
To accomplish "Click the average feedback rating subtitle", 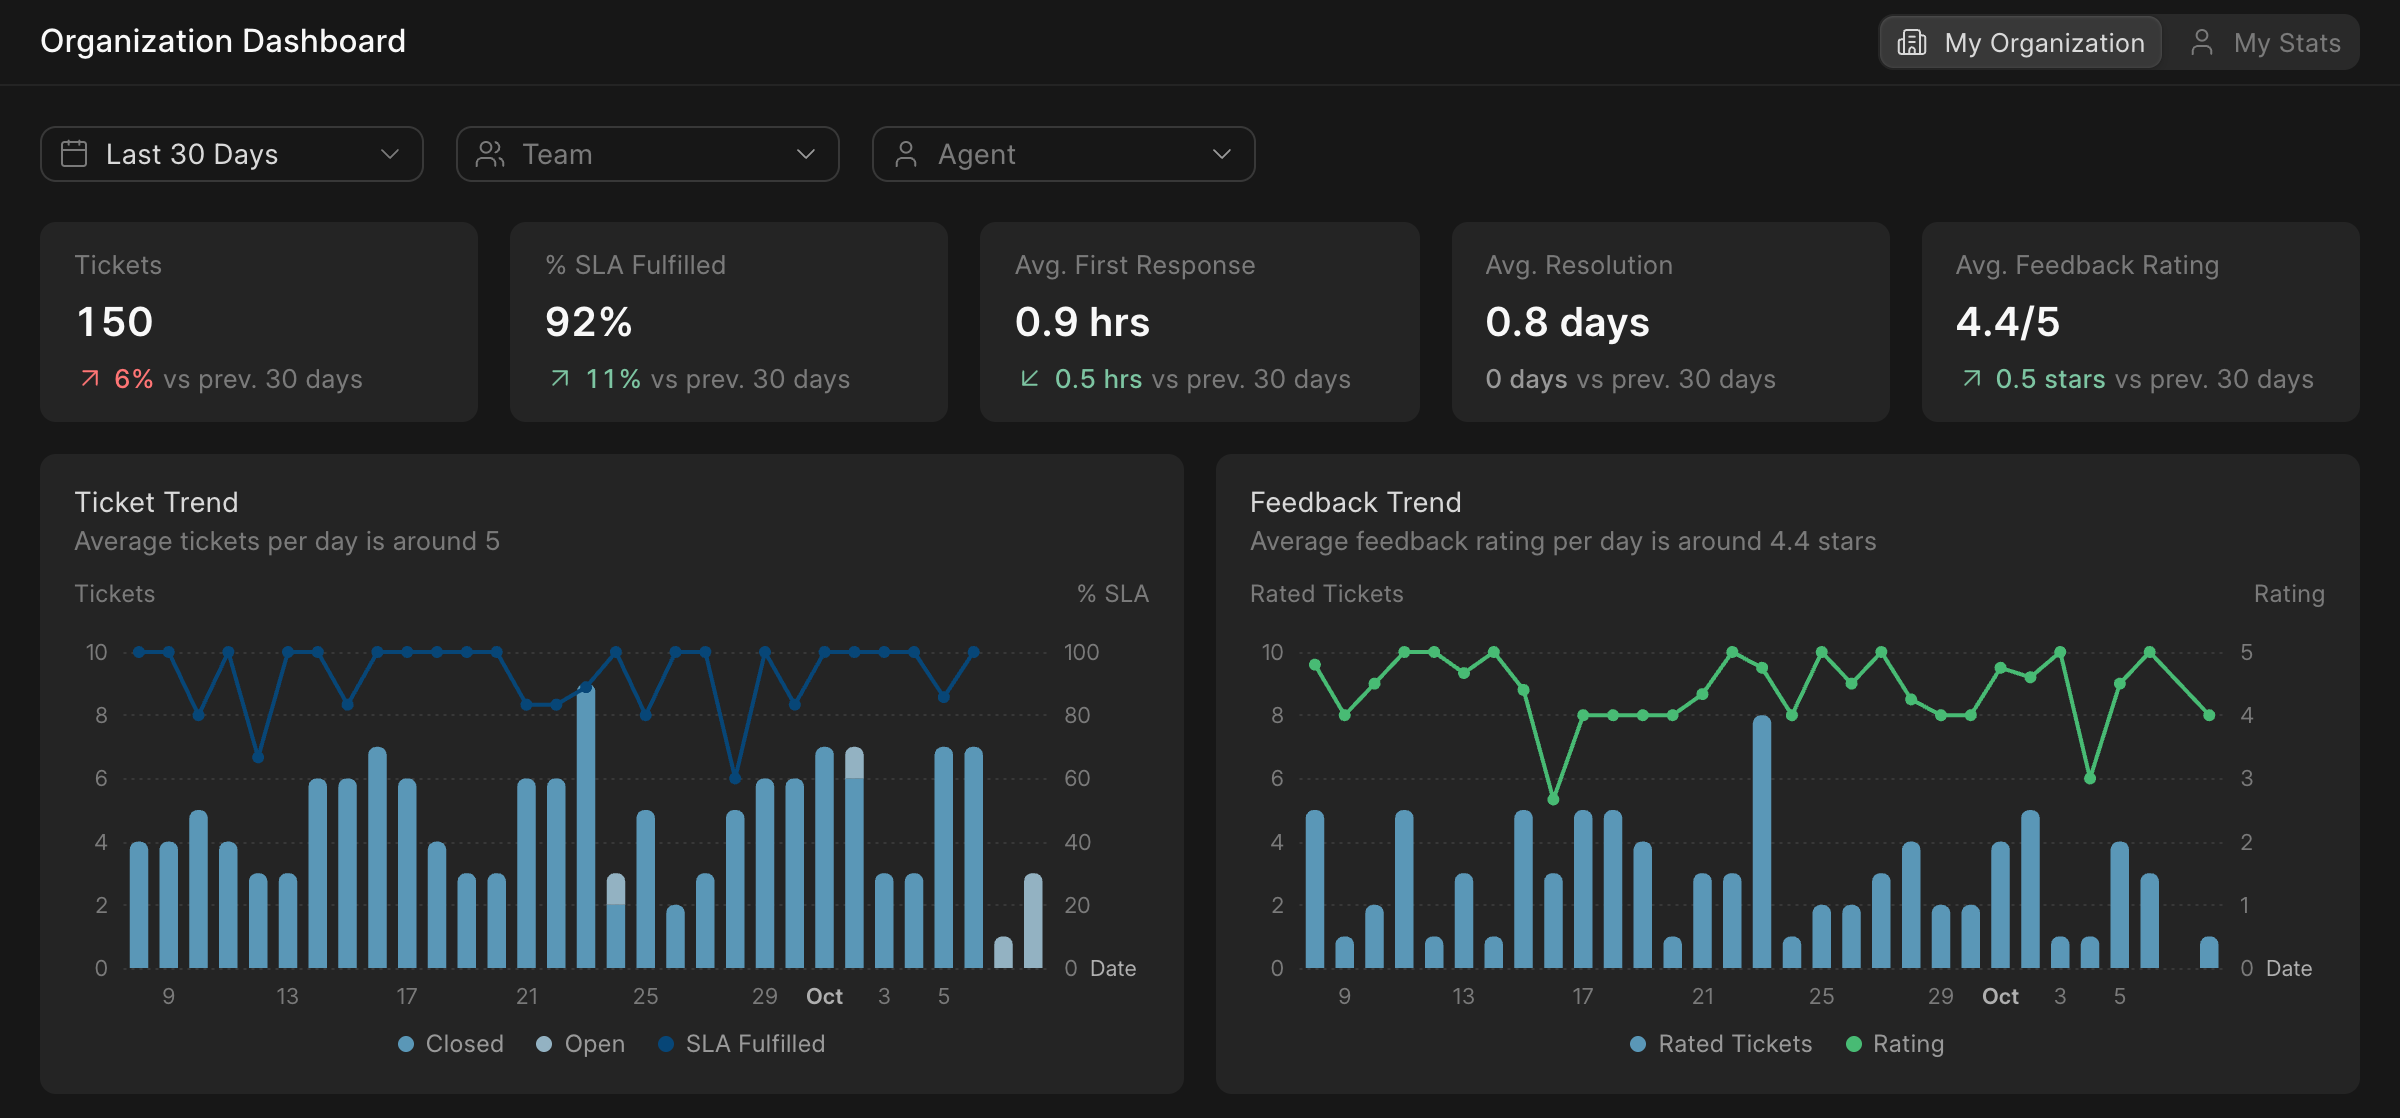I will click(1563, 541).
